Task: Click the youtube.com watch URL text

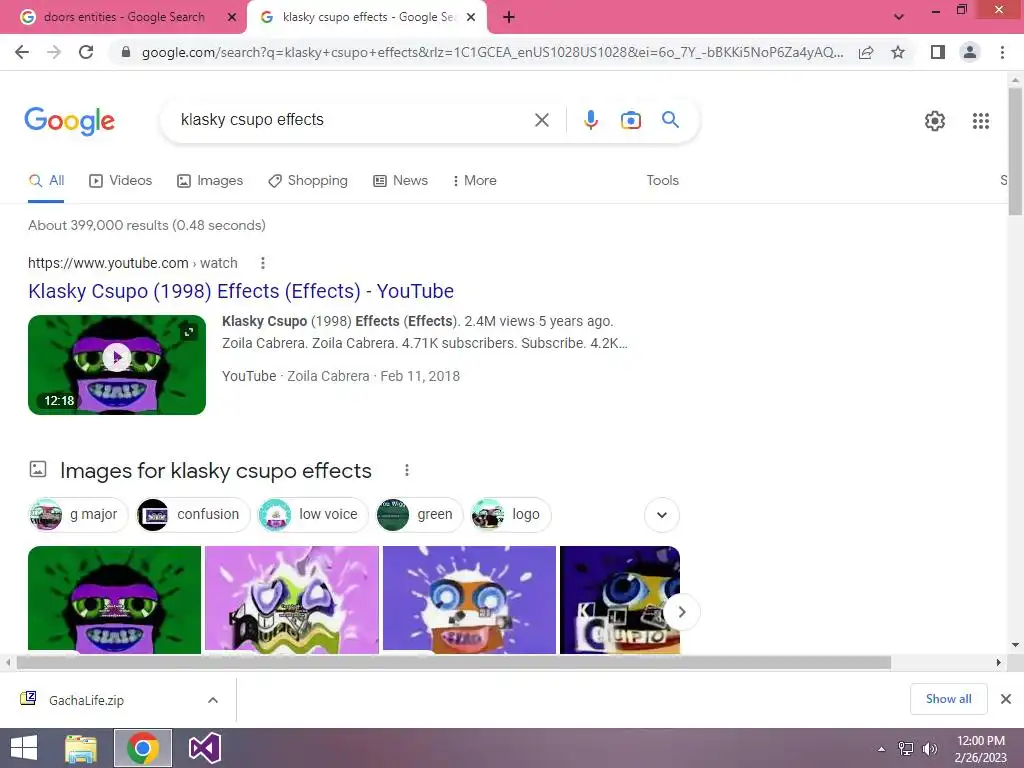Action: click(x=133, y=263)
